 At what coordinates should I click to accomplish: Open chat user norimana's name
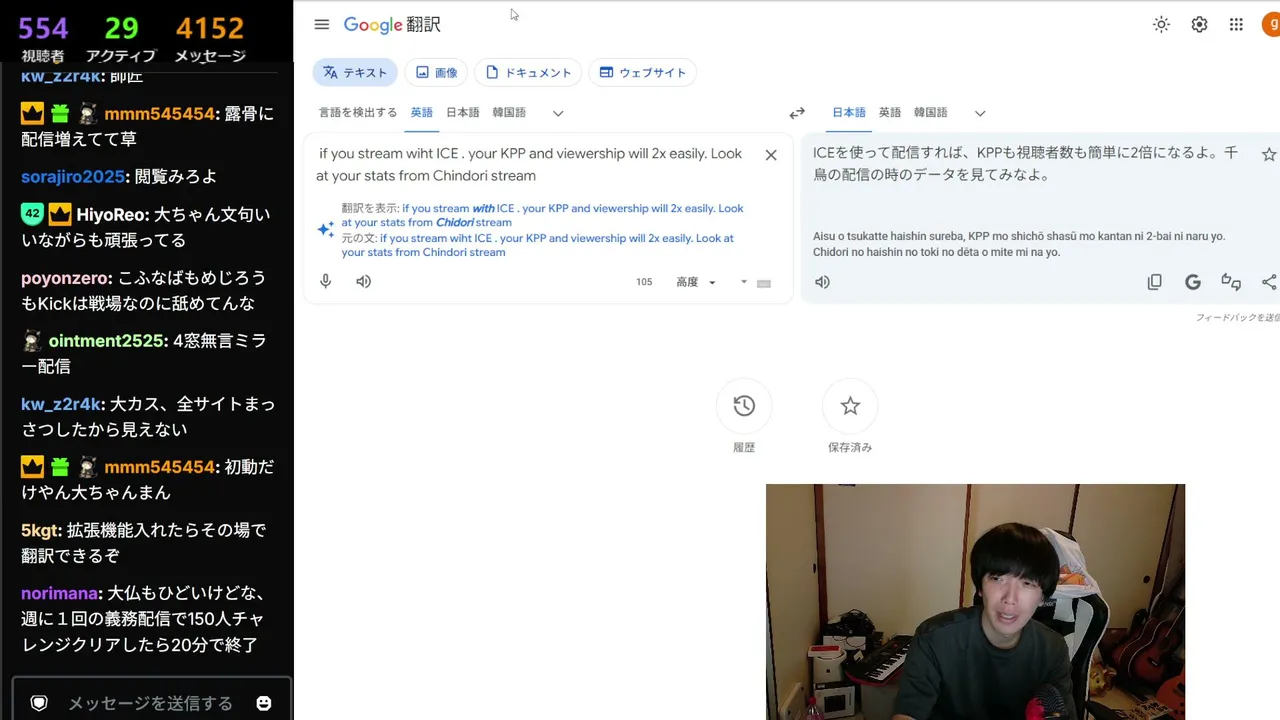(59, 593)
